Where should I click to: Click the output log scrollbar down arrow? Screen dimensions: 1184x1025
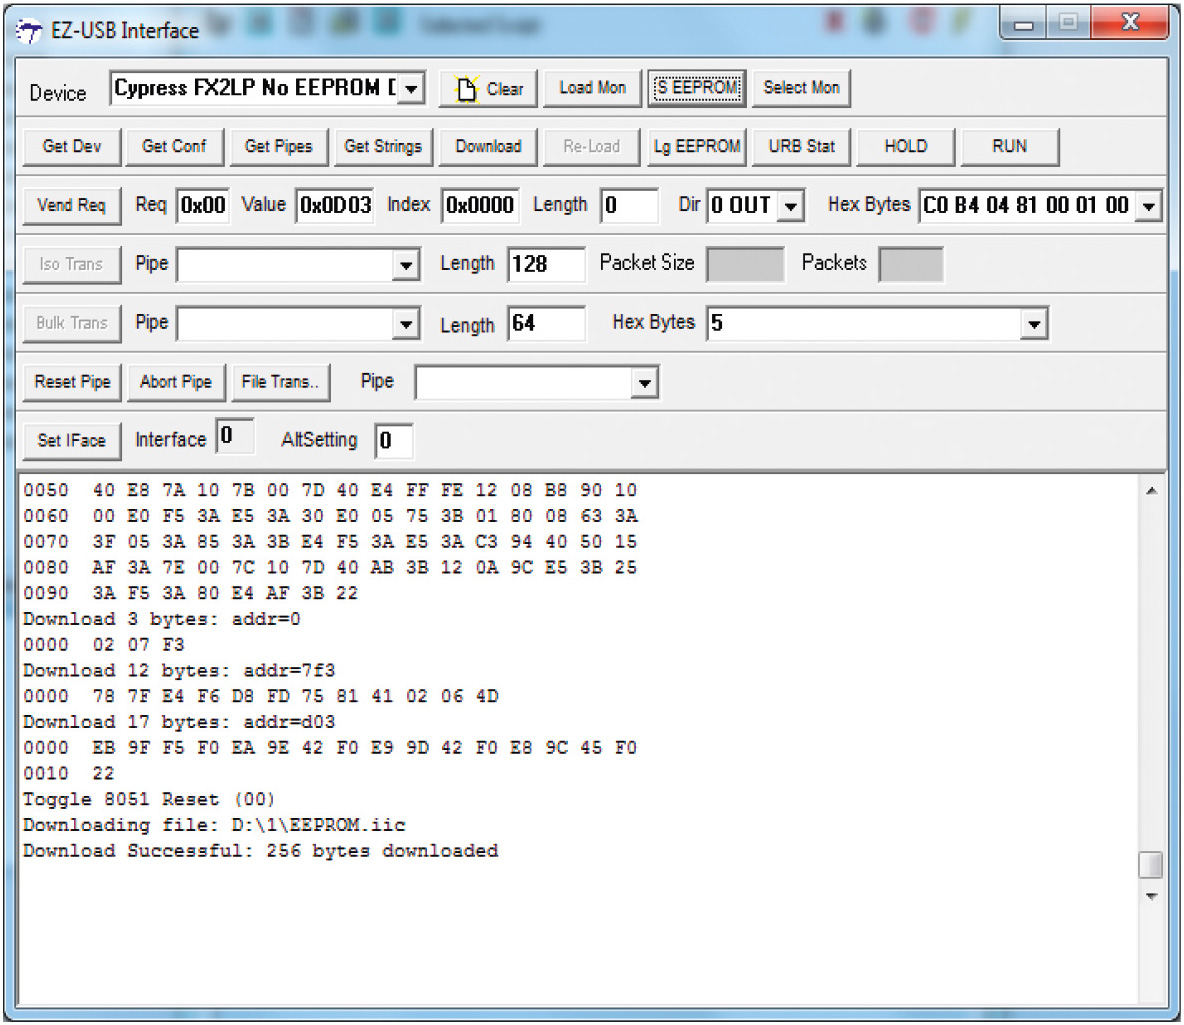tap(1151, 896)
